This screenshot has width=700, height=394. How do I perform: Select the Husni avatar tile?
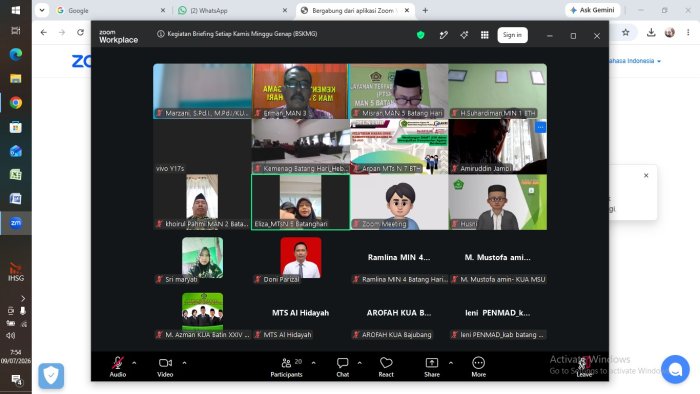[x=498, y=202]
